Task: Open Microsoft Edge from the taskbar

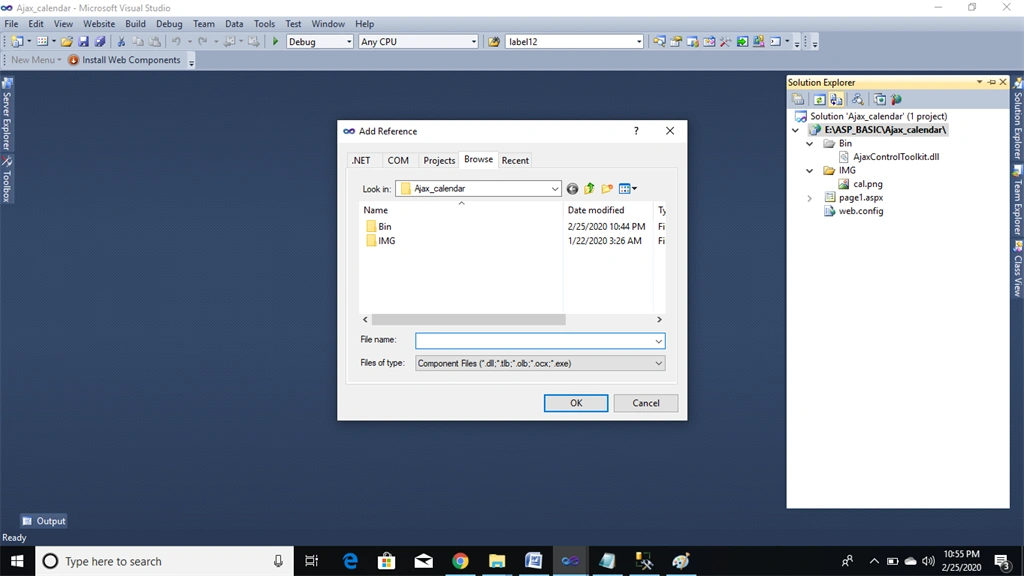Action: point(351,561)
